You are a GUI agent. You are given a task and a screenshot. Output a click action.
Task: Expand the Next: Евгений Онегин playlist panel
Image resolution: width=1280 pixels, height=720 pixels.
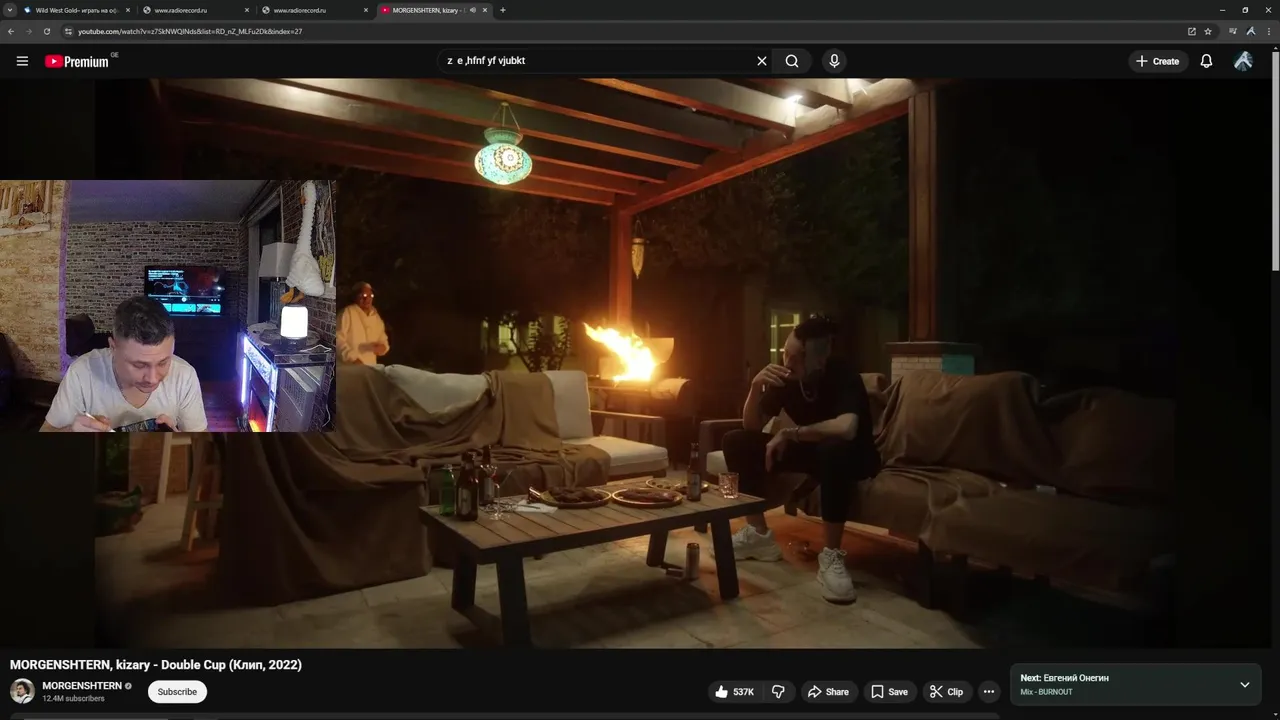[1245, 685]
